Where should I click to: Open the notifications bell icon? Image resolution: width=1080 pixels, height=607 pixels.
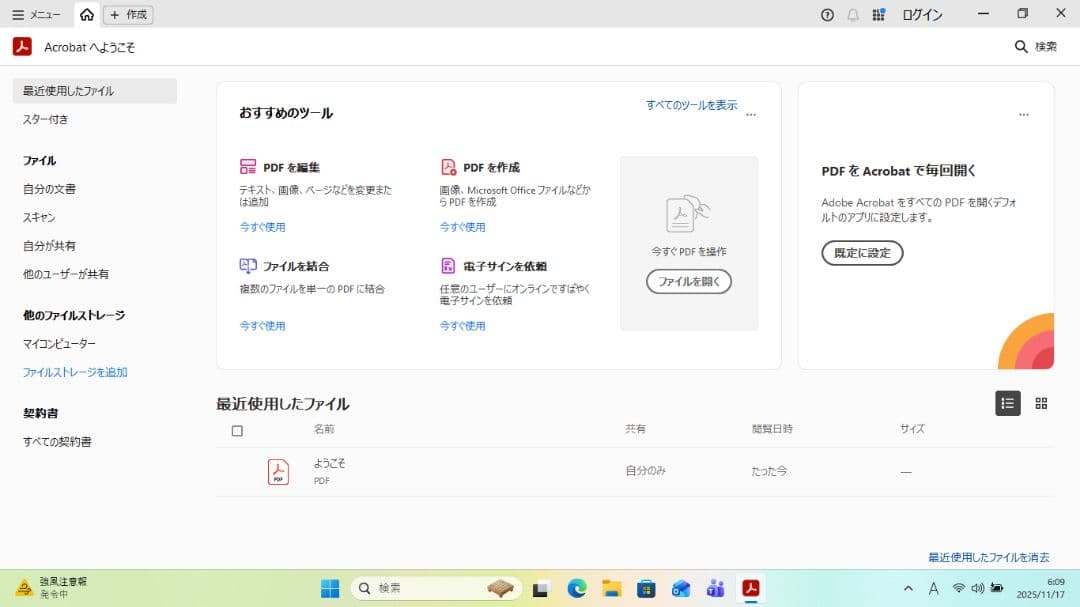[x=853, y=15]
